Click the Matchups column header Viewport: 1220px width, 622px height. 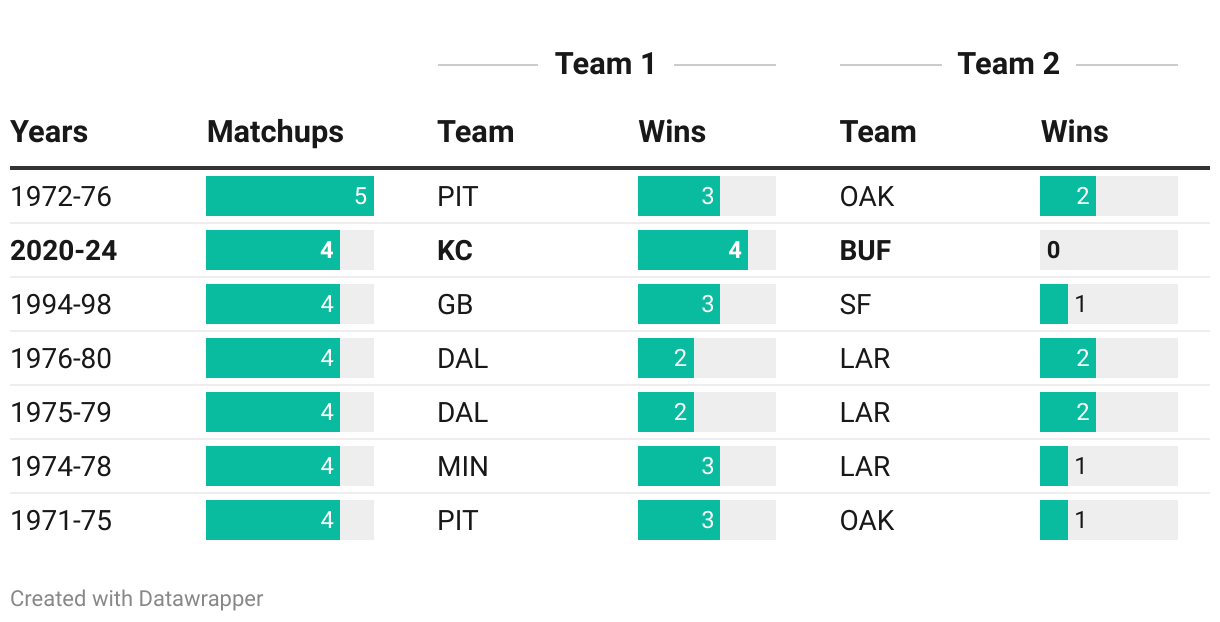point(275,132)
